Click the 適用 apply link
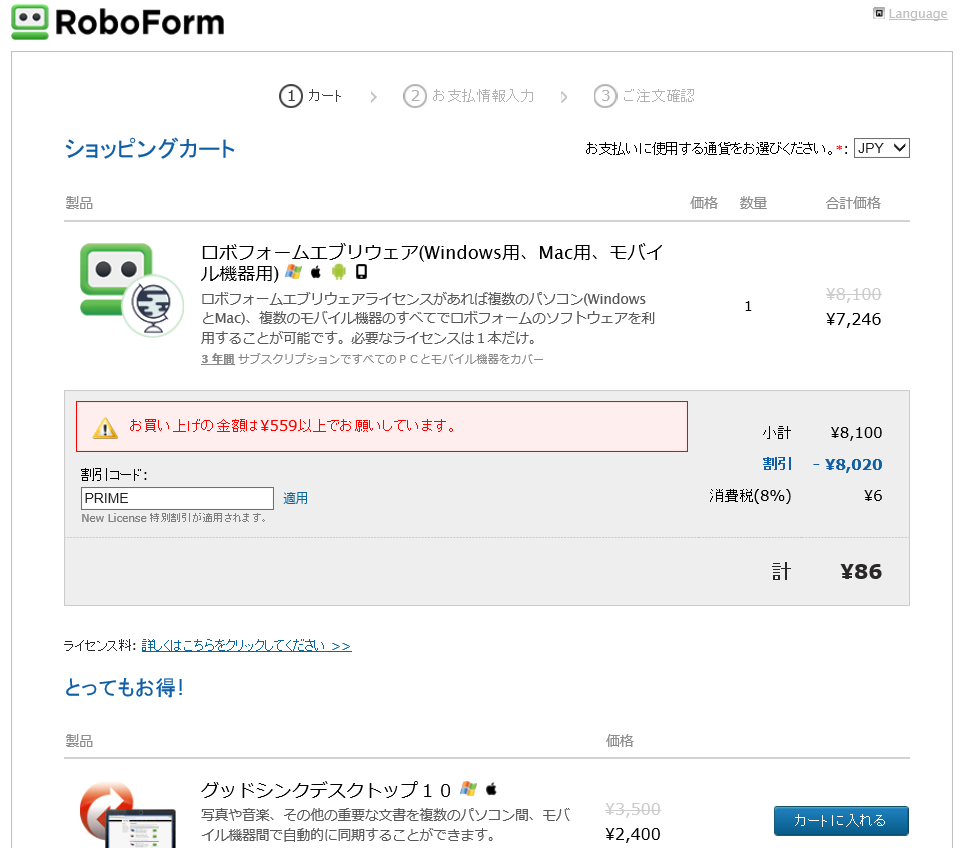972x848 pixels. 295,498
